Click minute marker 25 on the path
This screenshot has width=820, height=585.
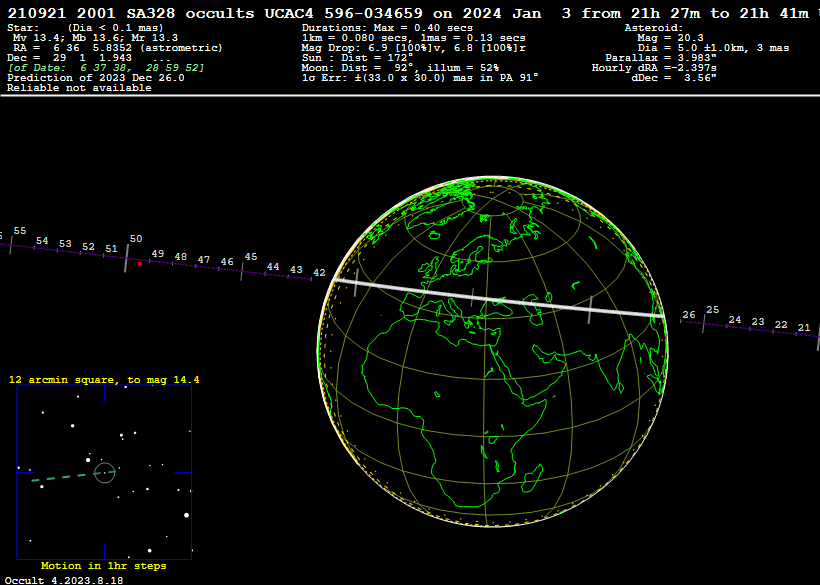point(713,310)
